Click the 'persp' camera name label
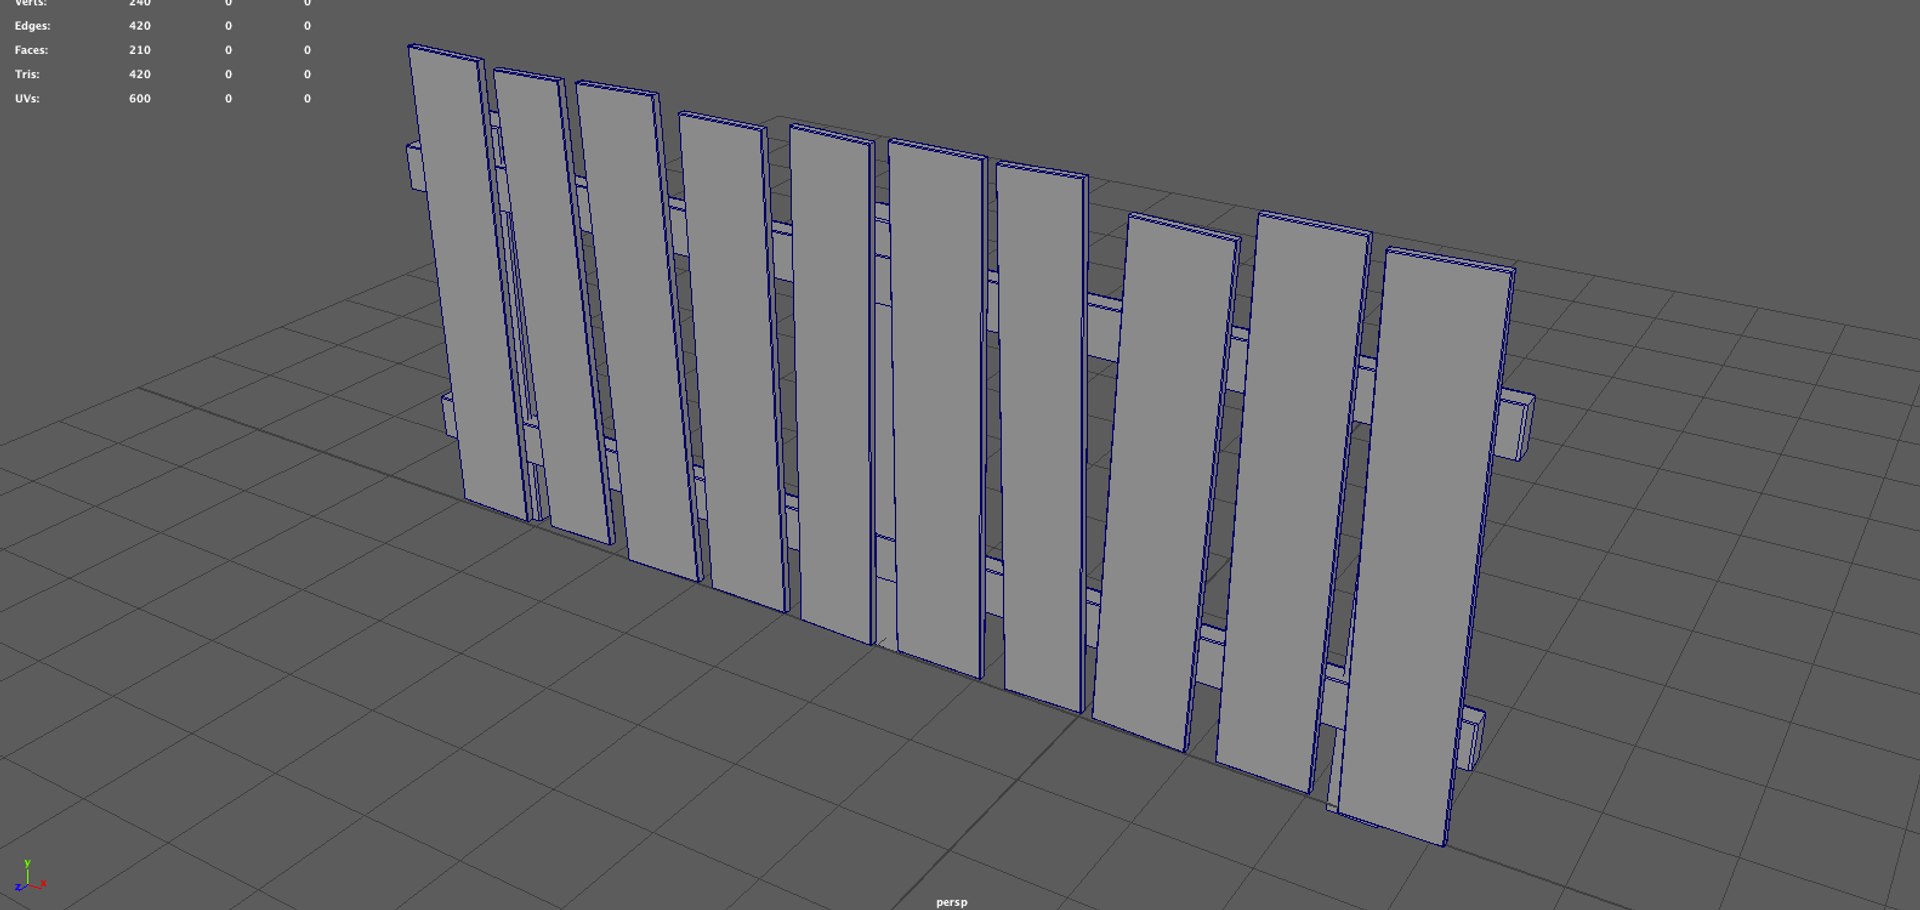The width and height of the screenshot is (1920, 910). (951, 902)
